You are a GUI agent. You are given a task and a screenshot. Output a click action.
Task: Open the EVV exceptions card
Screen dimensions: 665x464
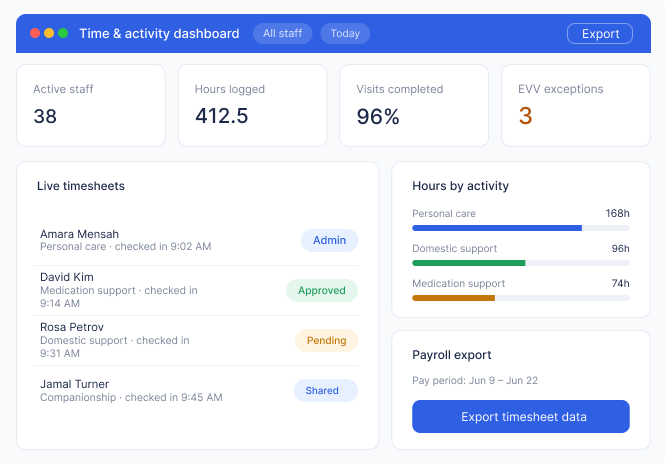(x=576, y=106)
